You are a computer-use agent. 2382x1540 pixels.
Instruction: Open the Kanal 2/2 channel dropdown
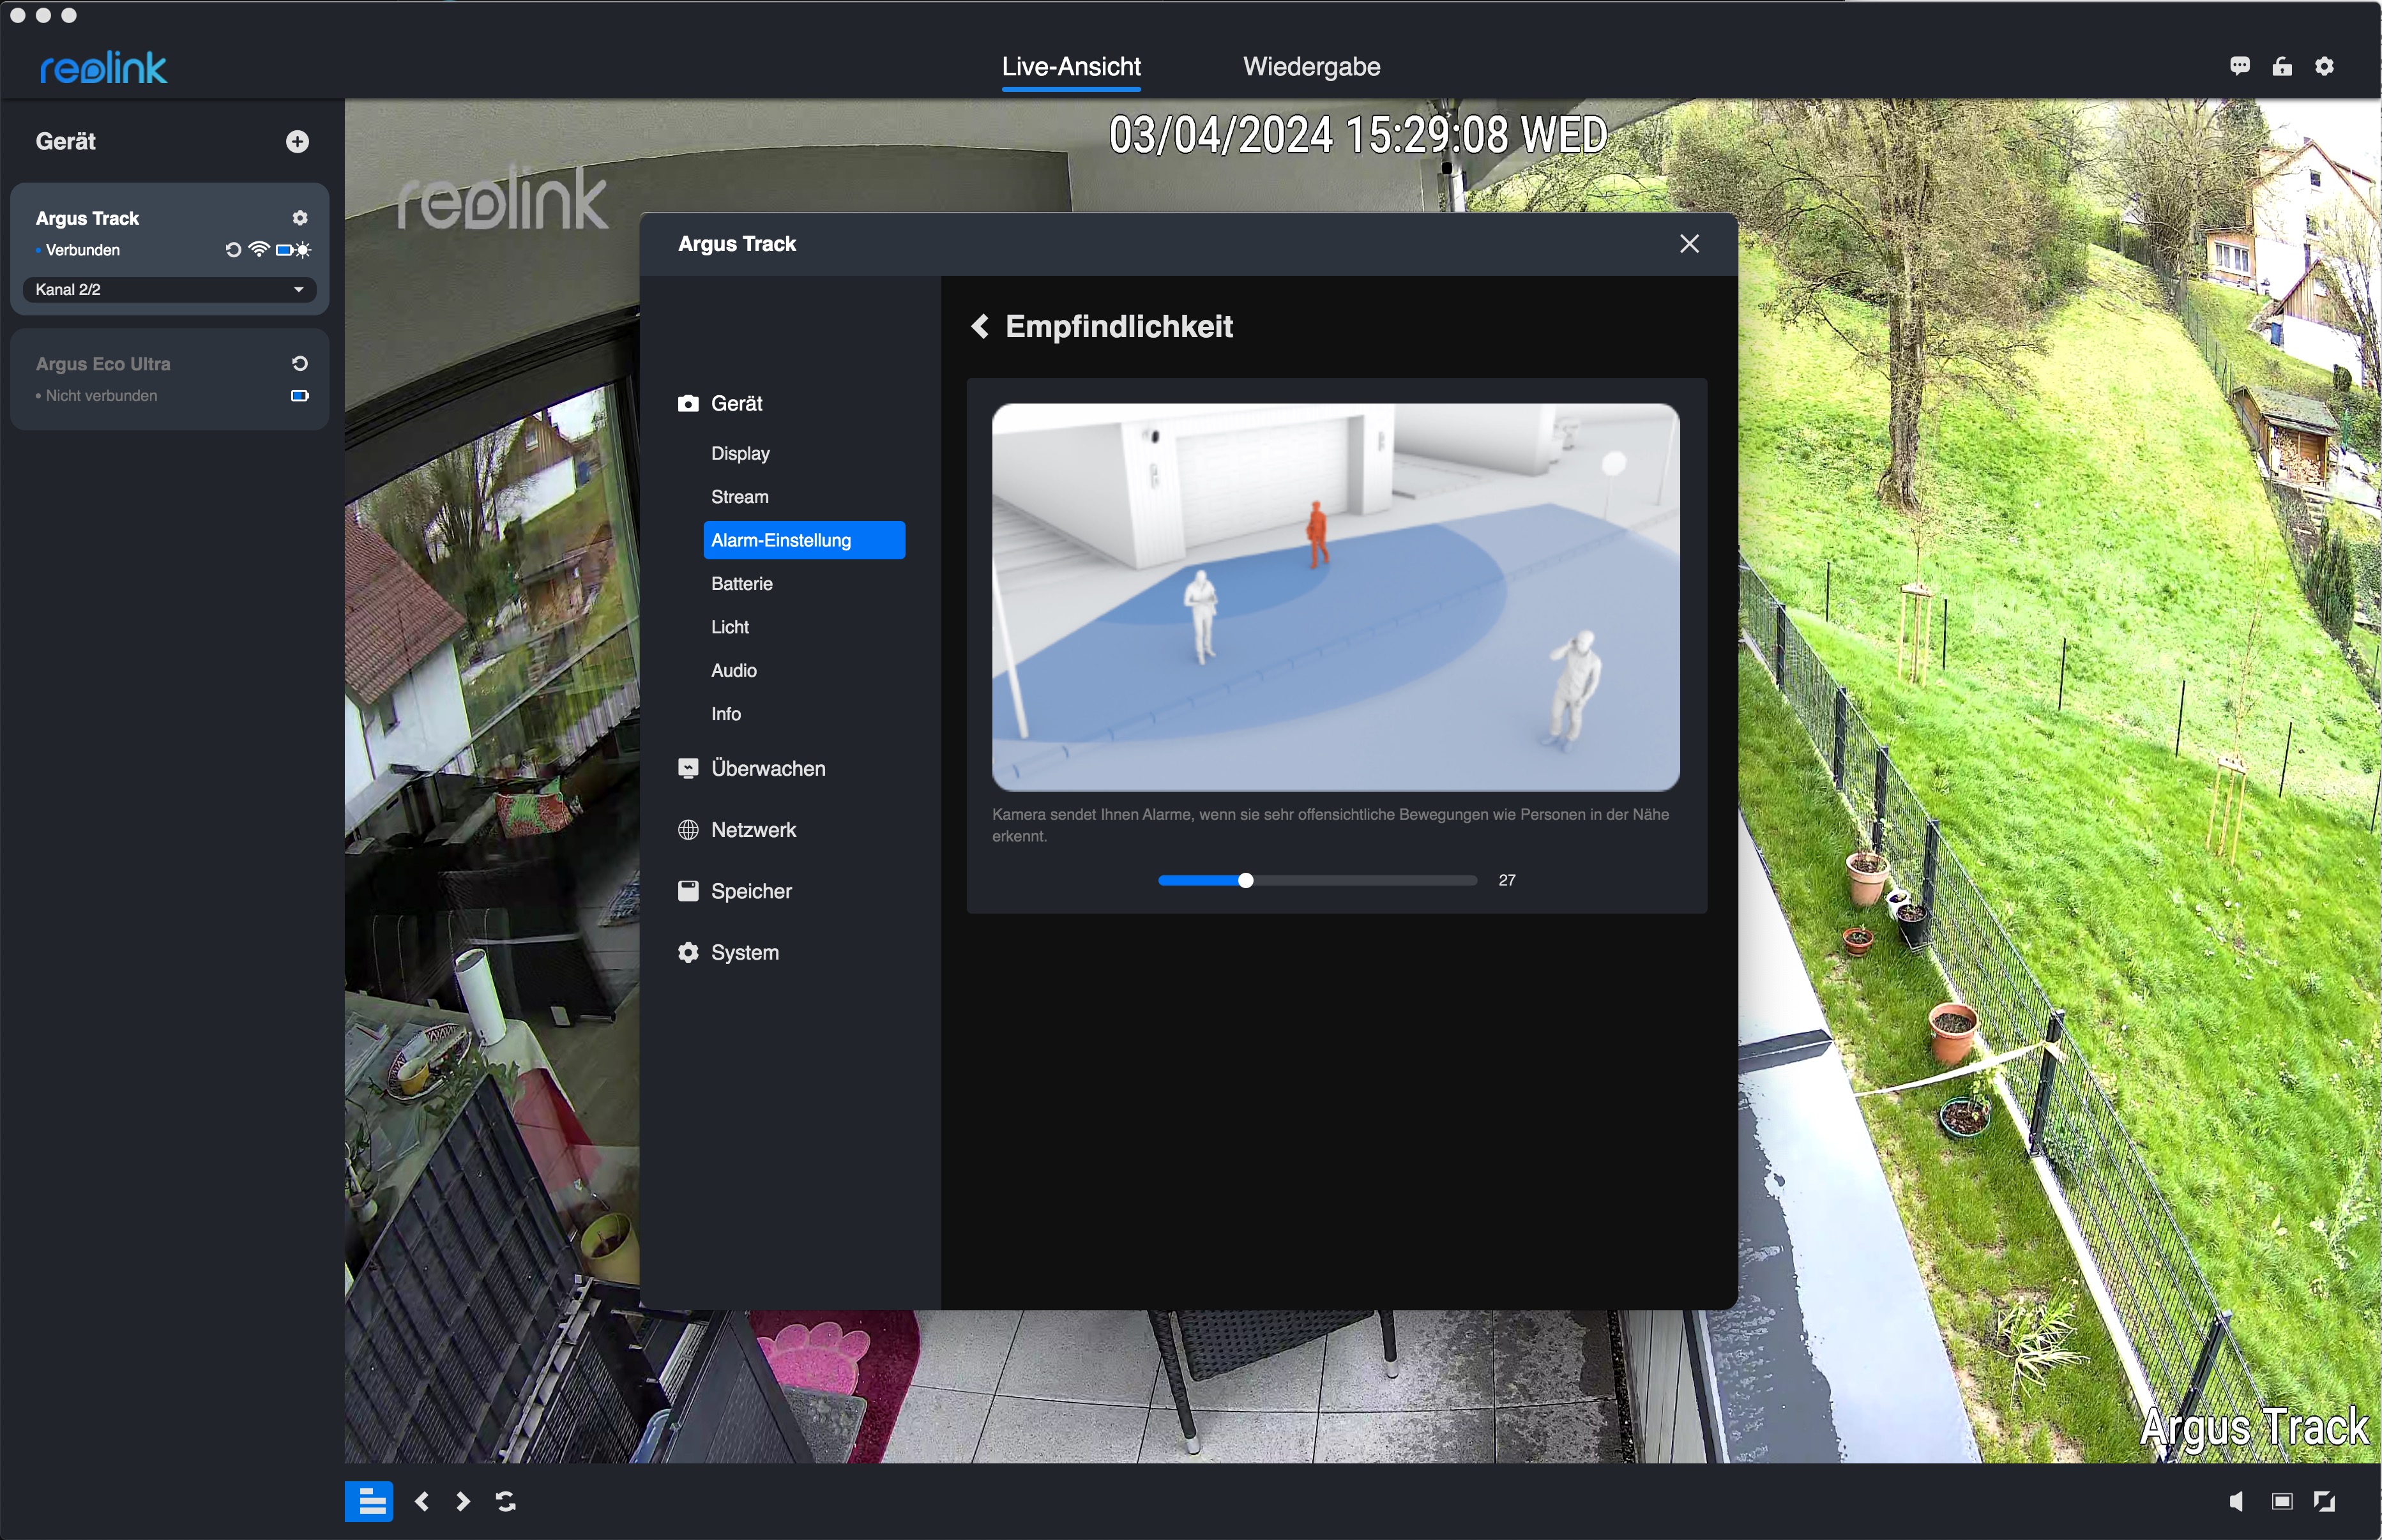point(169,290)
